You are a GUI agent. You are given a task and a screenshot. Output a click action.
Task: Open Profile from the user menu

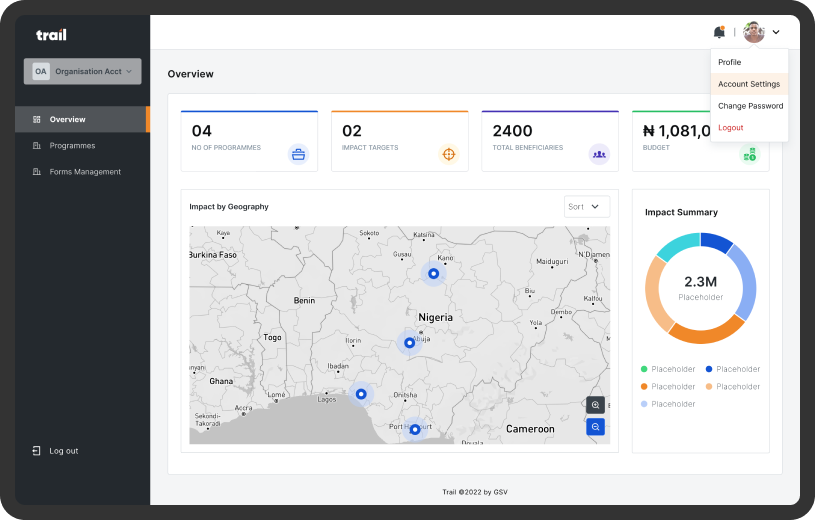tap(730, 62)
